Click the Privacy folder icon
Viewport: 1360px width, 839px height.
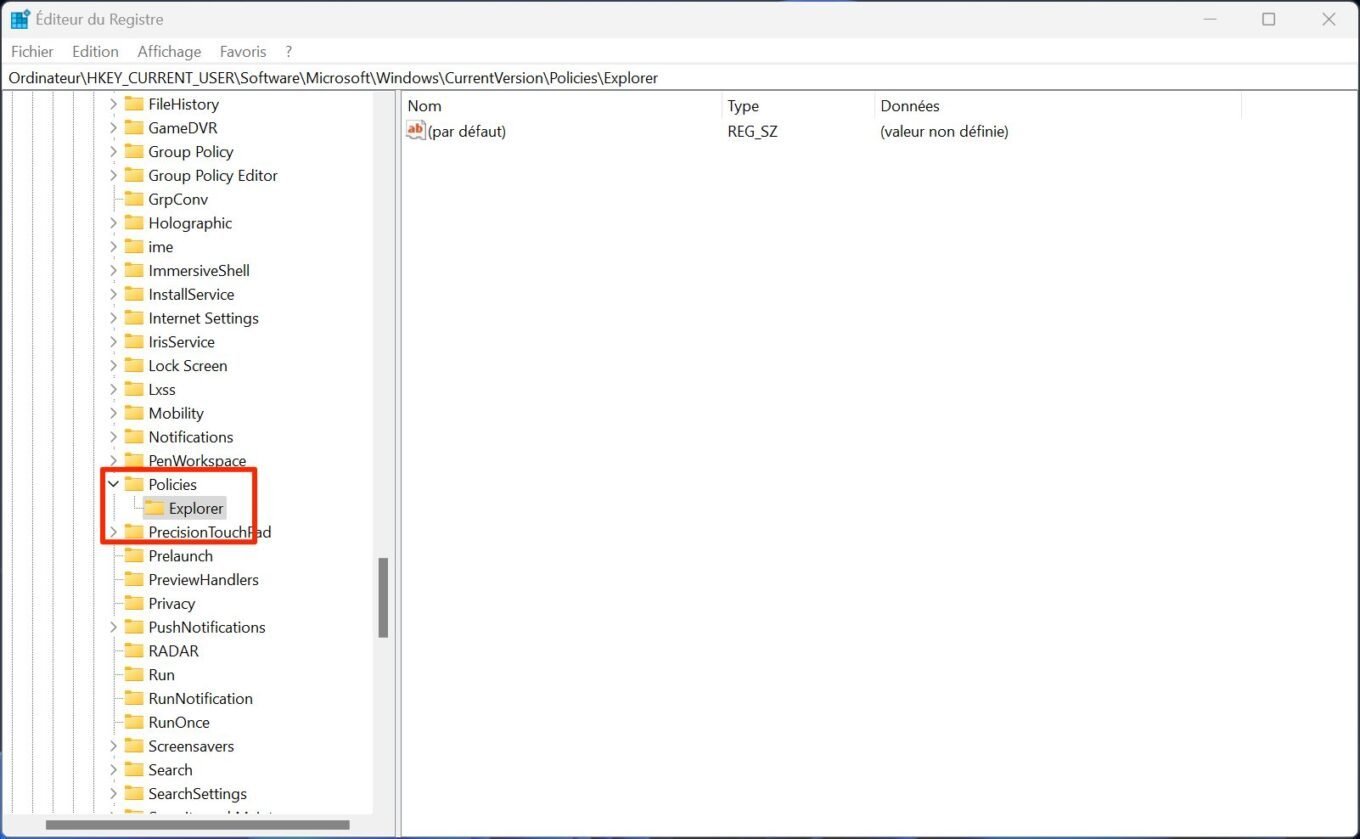coord(134,603)
